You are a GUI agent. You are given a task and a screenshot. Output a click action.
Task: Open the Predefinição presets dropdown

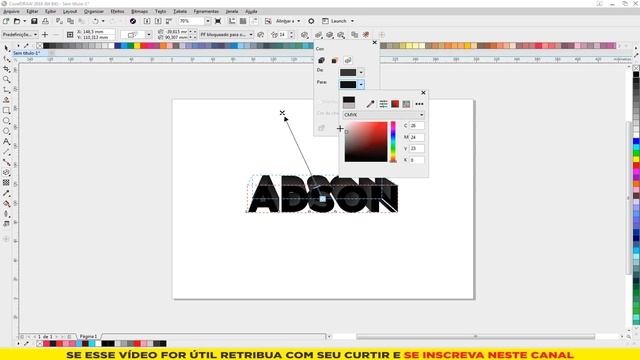pyautogui.click(x=20, y=35)
